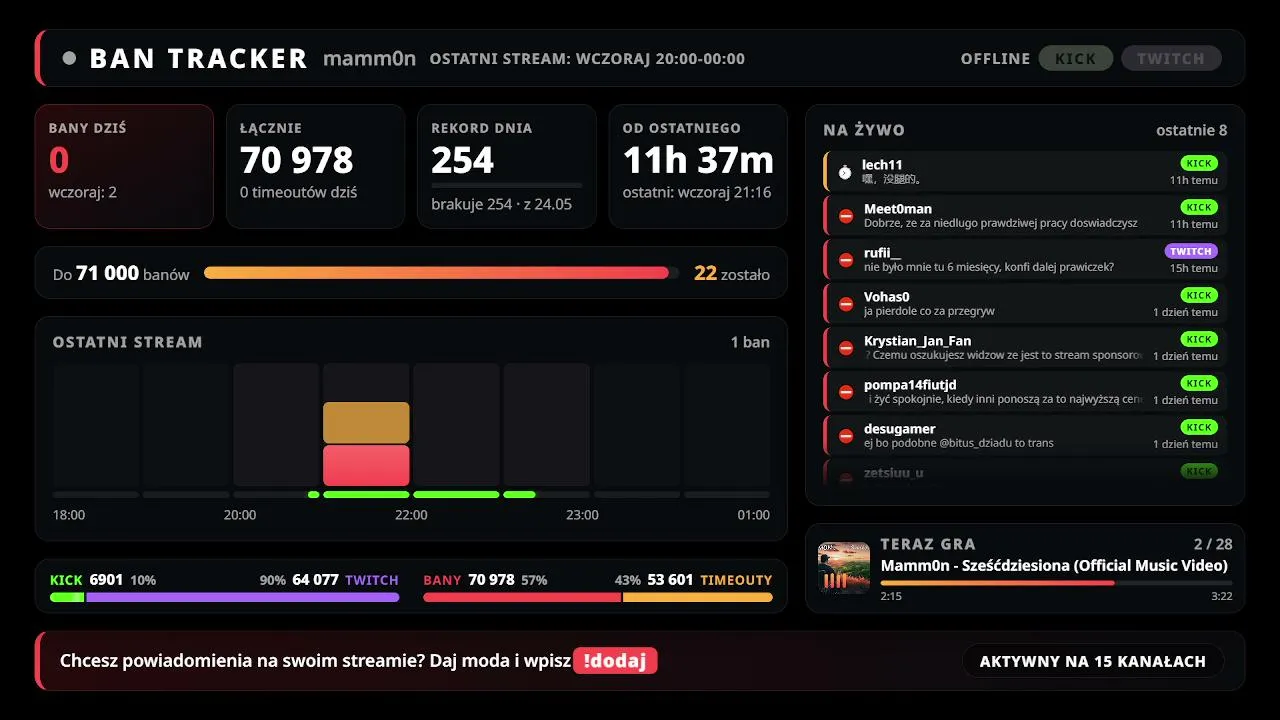Screen dimensions: 1280x720
Task: Click the KICK badge on pompa14fiutjd row
Action: (1199, 383)
